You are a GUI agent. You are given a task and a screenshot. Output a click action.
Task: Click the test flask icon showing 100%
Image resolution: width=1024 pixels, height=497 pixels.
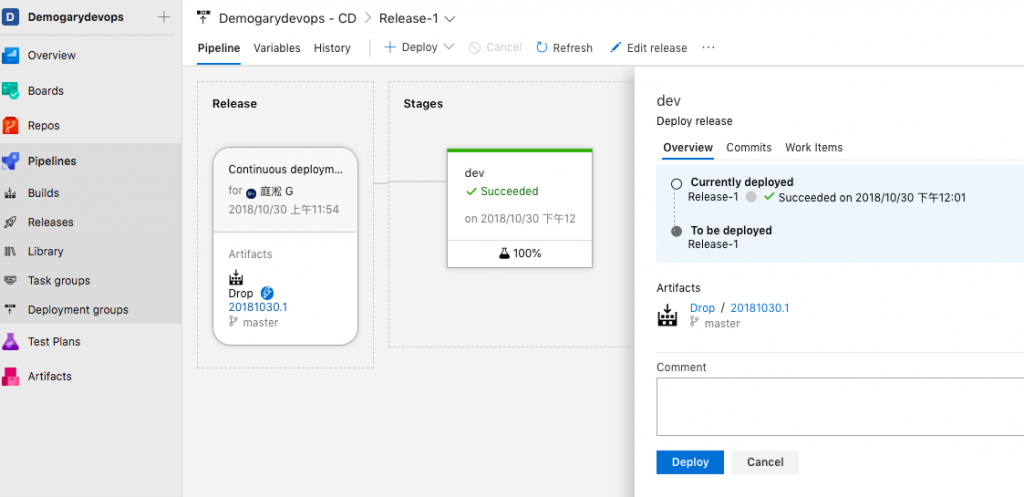(x=504, y=253)
